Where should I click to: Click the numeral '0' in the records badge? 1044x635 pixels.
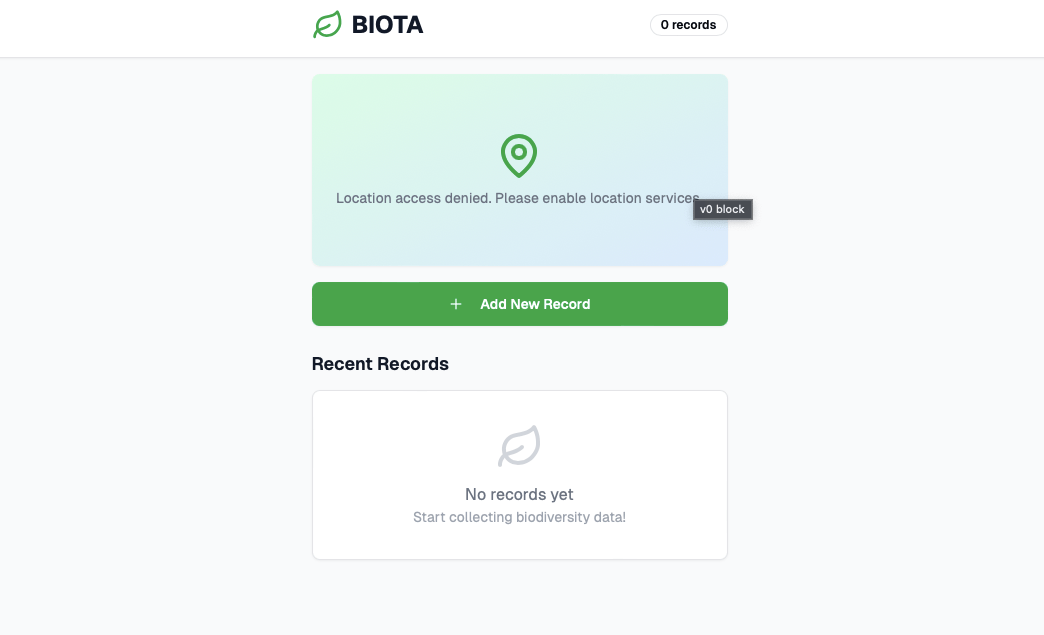tap(665, 25)
